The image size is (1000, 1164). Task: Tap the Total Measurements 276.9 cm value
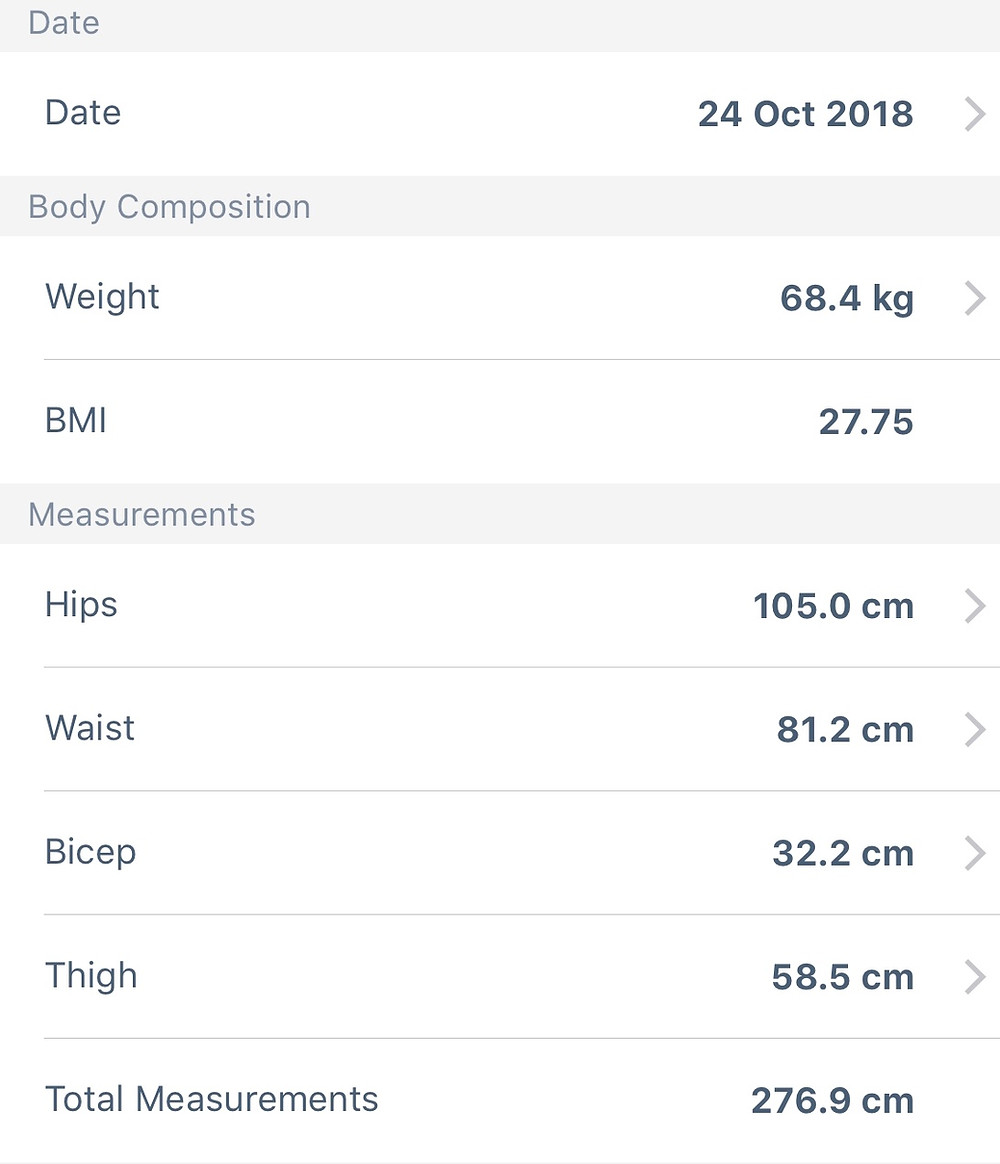pos(832,1101)
